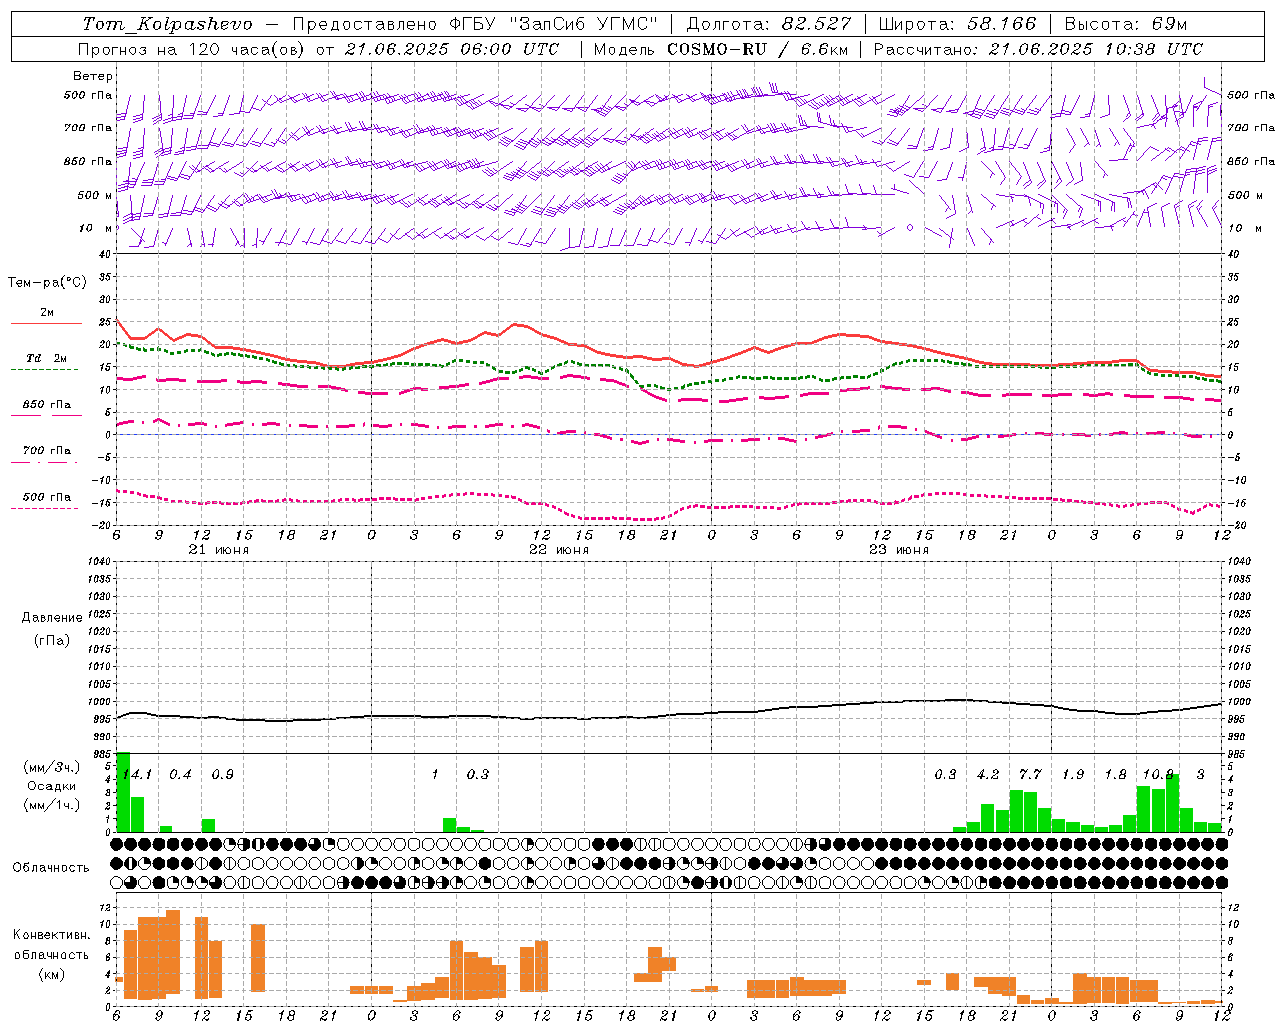Screen dimensions: 1280x1024
Task: Click the Осадки precipitation label
Action: tap(52, 786)
